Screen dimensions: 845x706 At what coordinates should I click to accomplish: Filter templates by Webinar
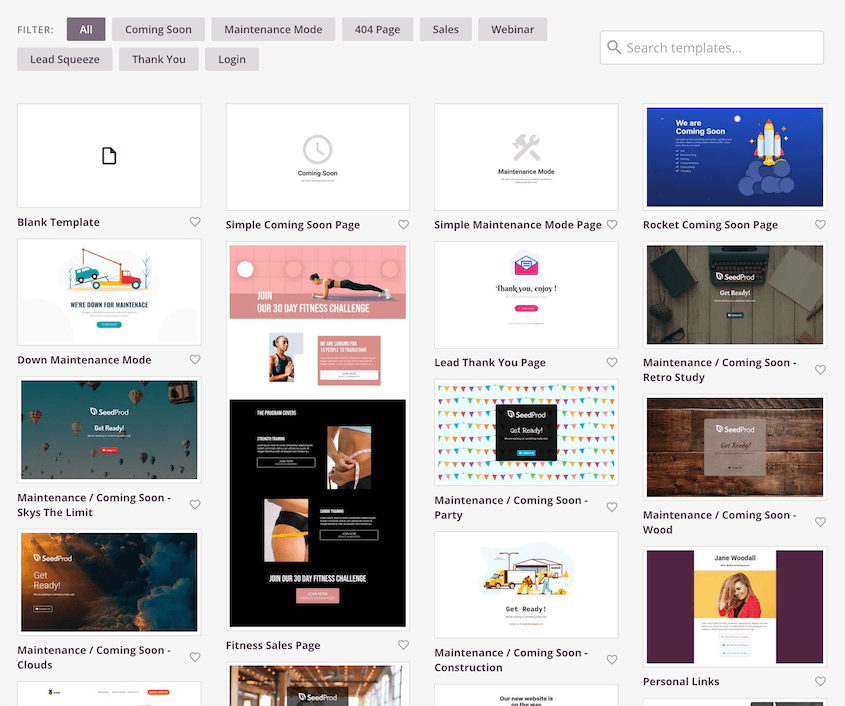(x=512, y=29)
